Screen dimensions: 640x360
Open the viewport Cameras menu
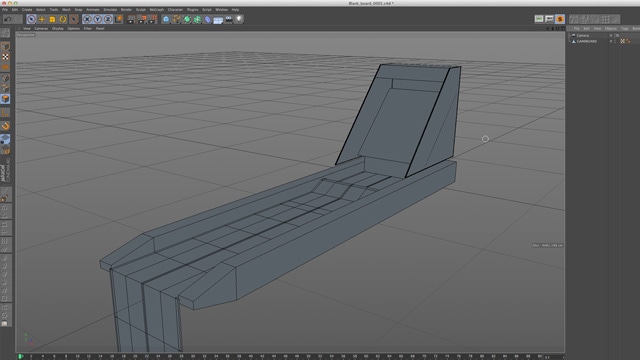41,29
